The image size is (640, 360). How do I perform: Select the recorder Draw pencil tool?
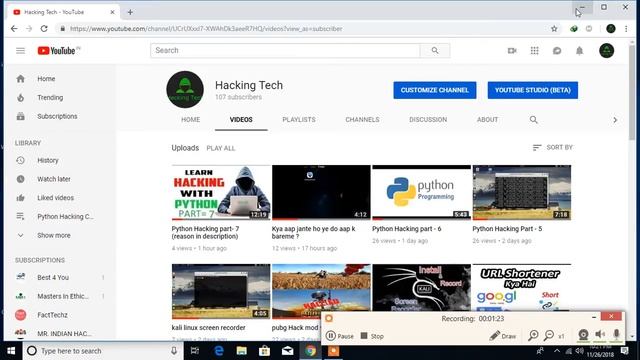coord(503,336)
